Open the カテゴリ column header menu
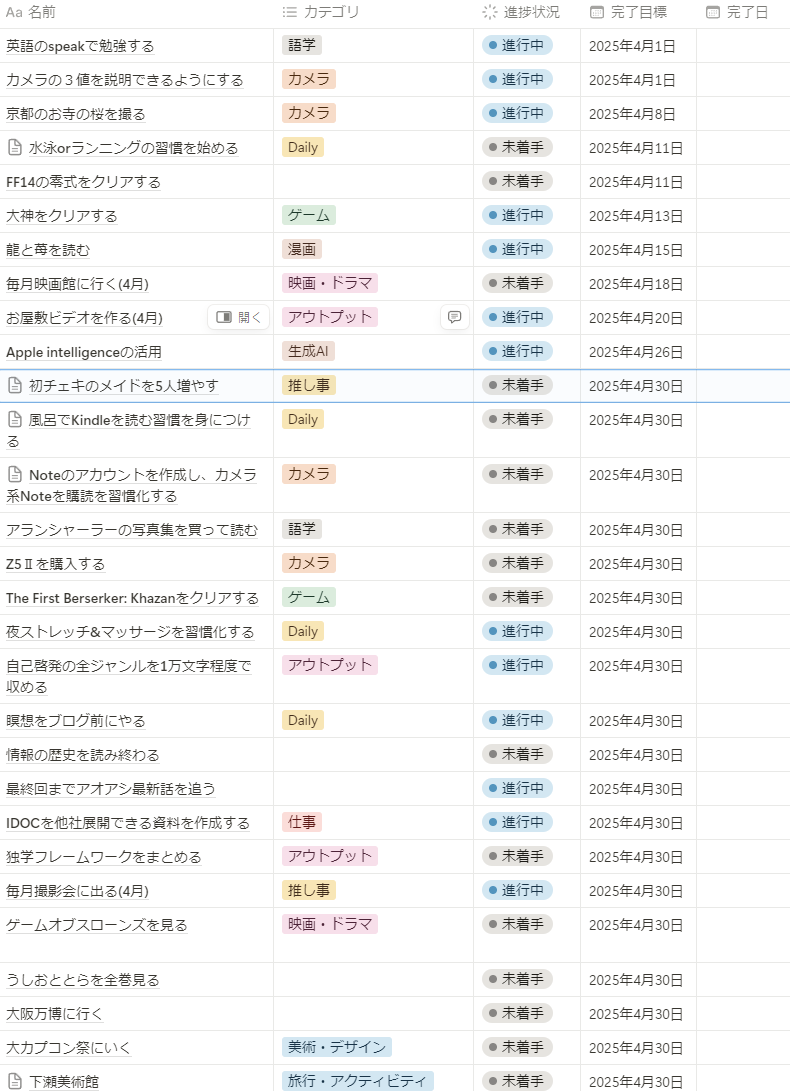This screenshot has width=790, height=1091. pos(331,12)
